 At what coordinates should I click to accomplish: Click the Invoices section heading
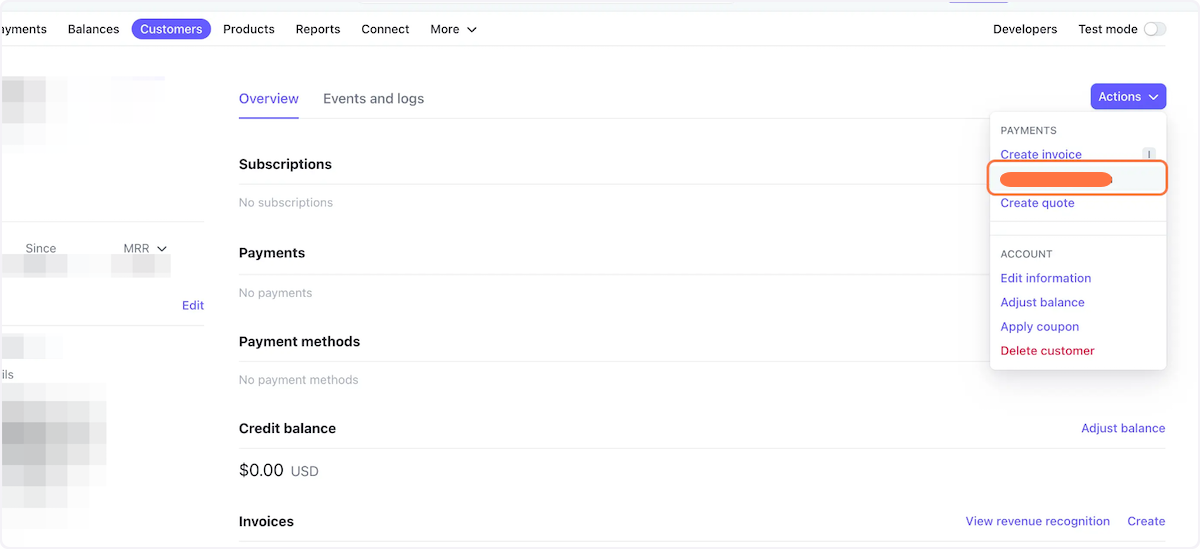click(266, 521)
